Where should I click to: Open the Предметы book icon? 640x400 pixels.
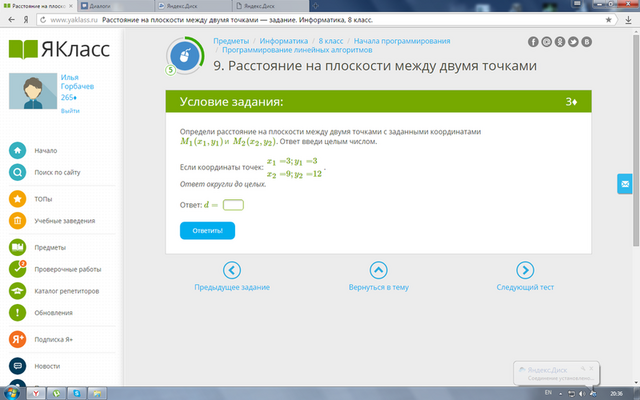(x=18, y=247)
